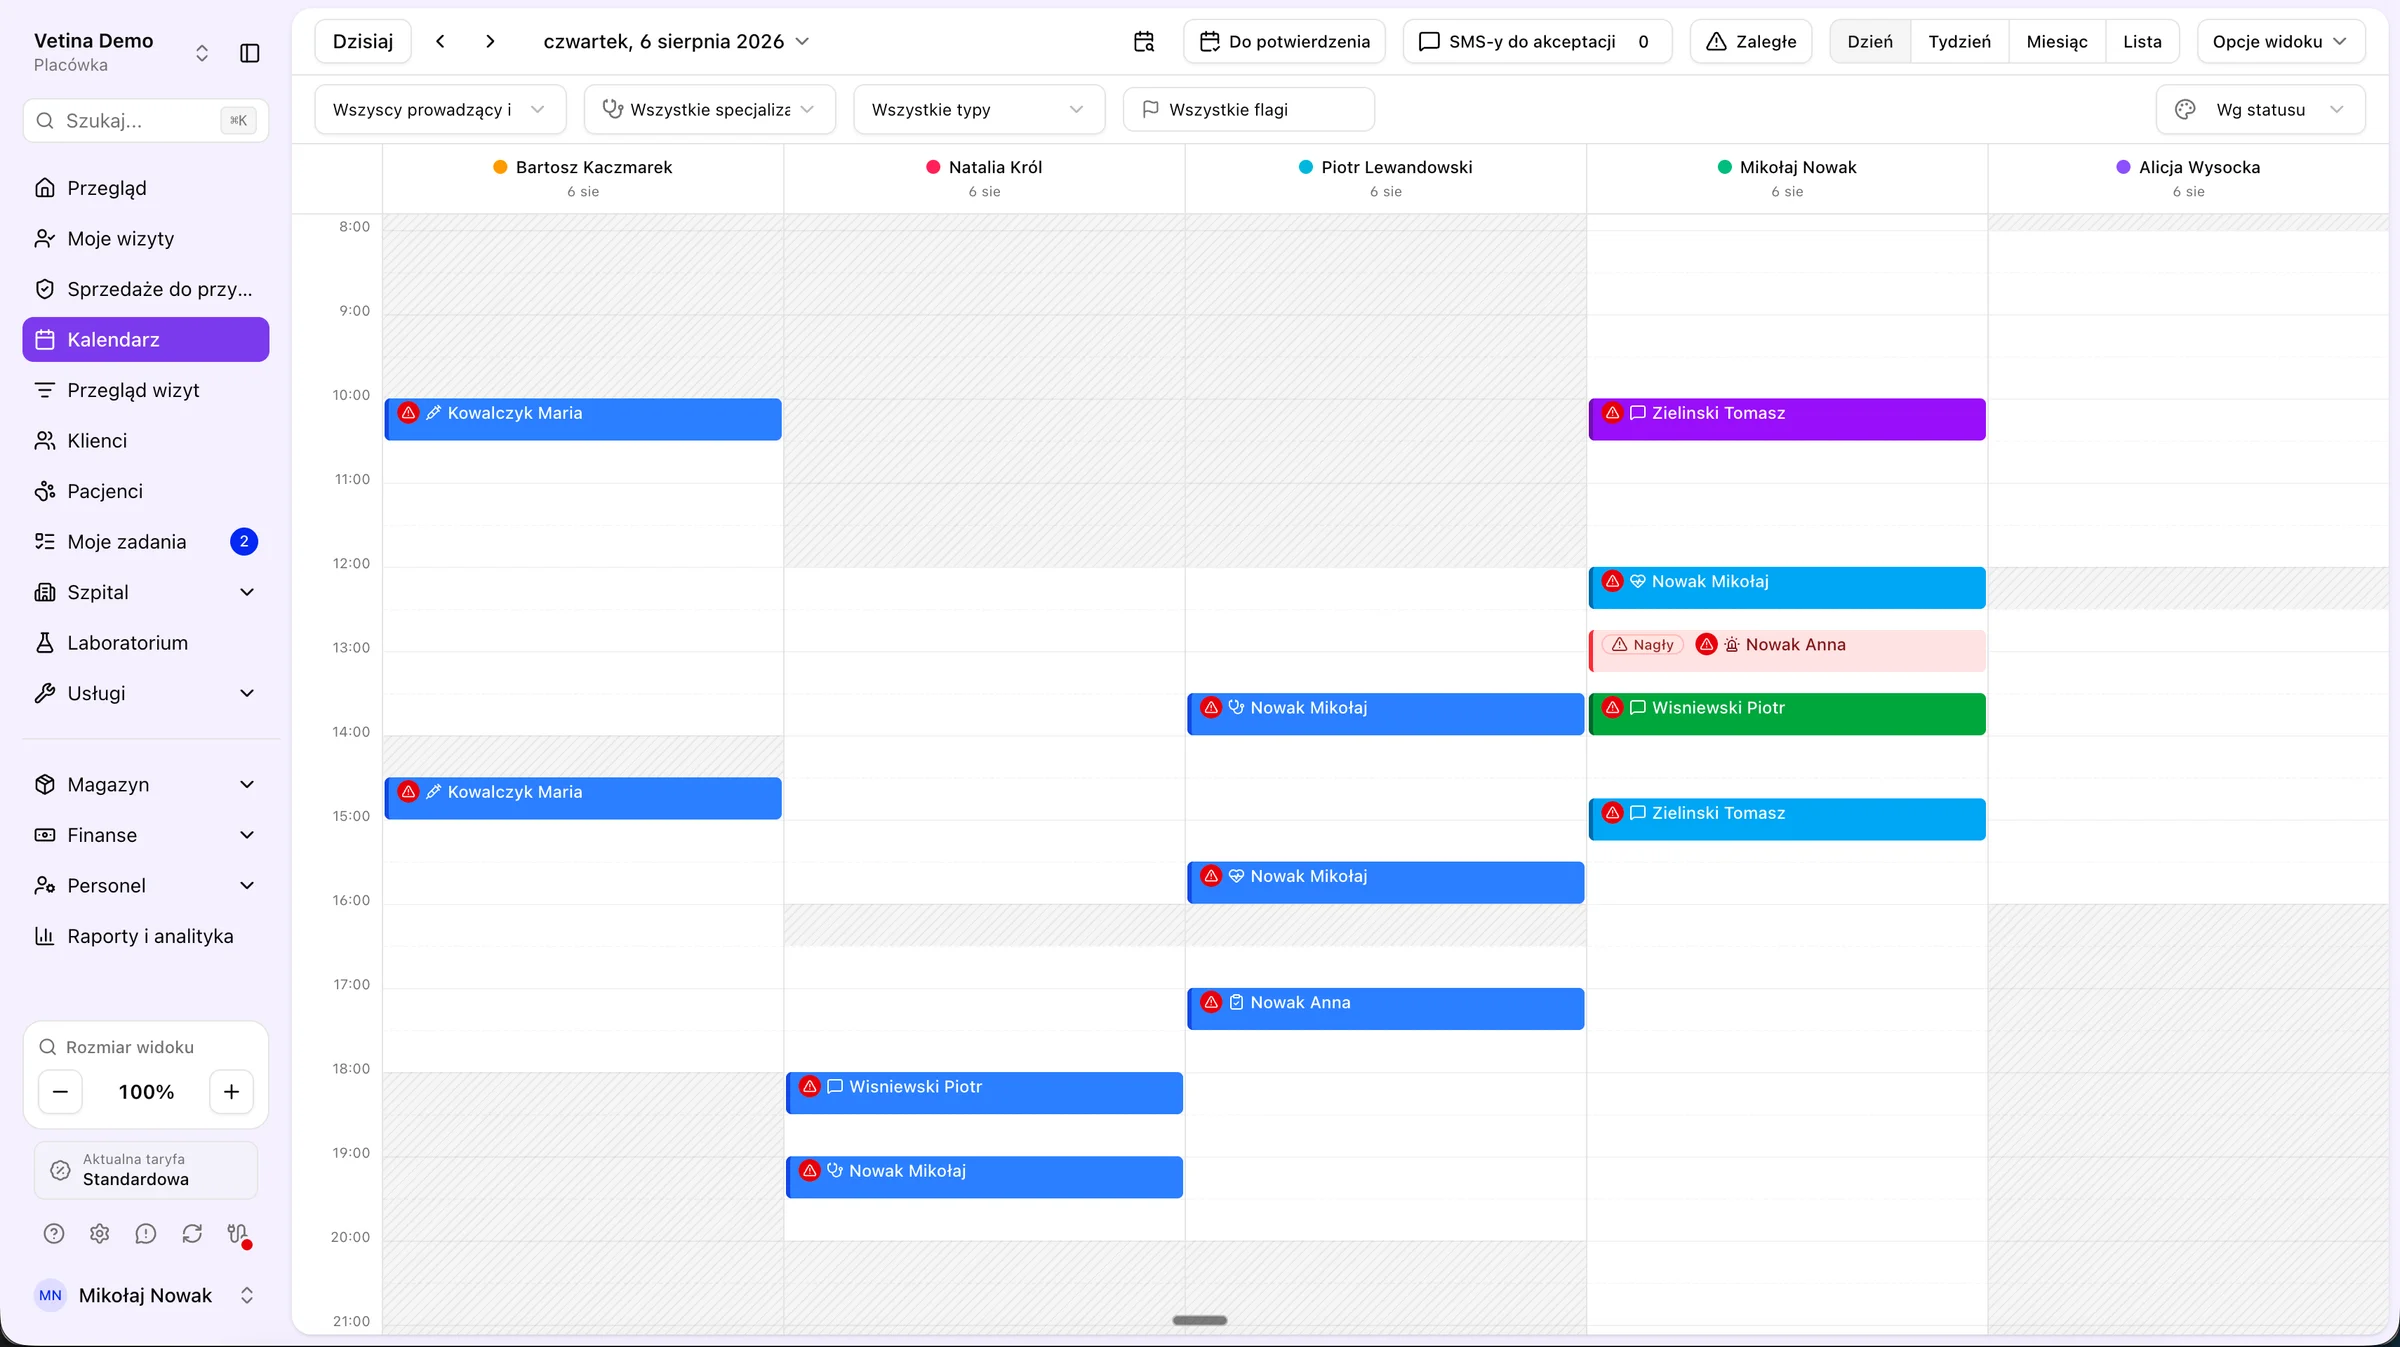This screenshot has width=2400, height=1347.
Task: Toggle the sidebar panel icon
Action: point(250,53)
